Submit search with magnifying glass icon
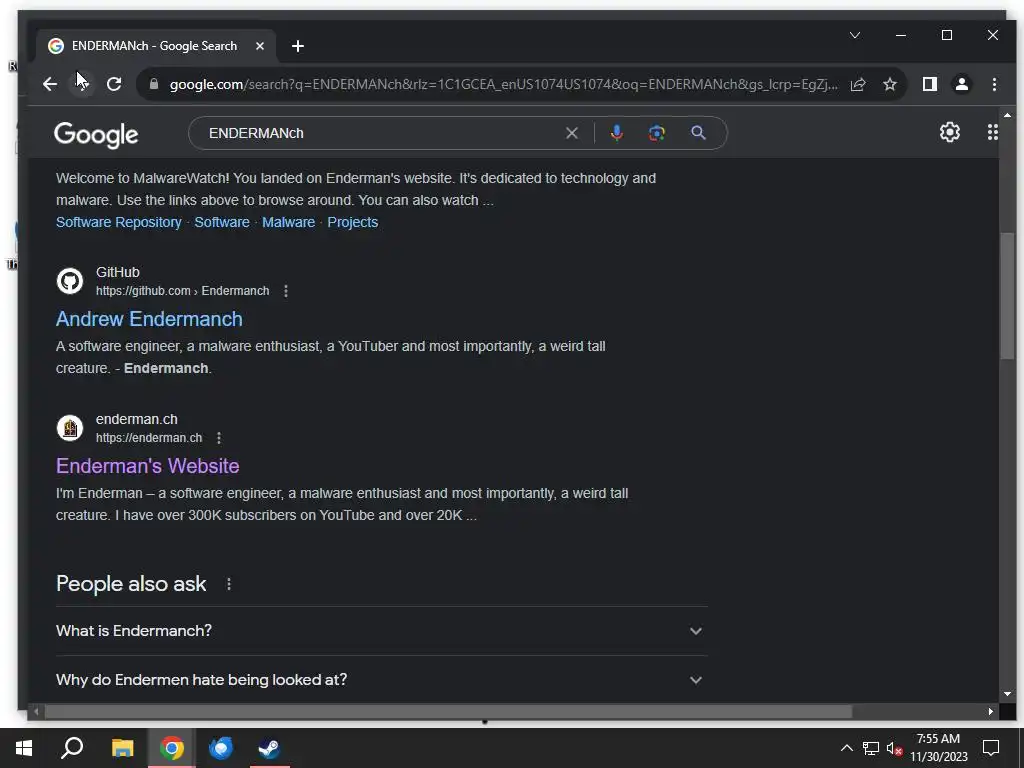Viewport: 1024px width, 768px height. [x=698, y=133]
